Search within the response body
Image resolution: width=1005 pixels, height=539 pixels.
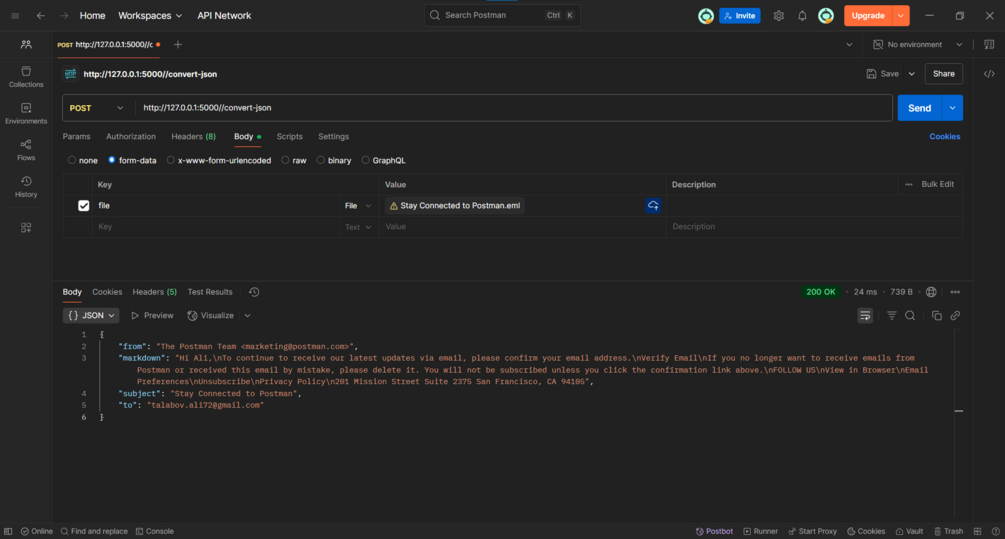909,315
